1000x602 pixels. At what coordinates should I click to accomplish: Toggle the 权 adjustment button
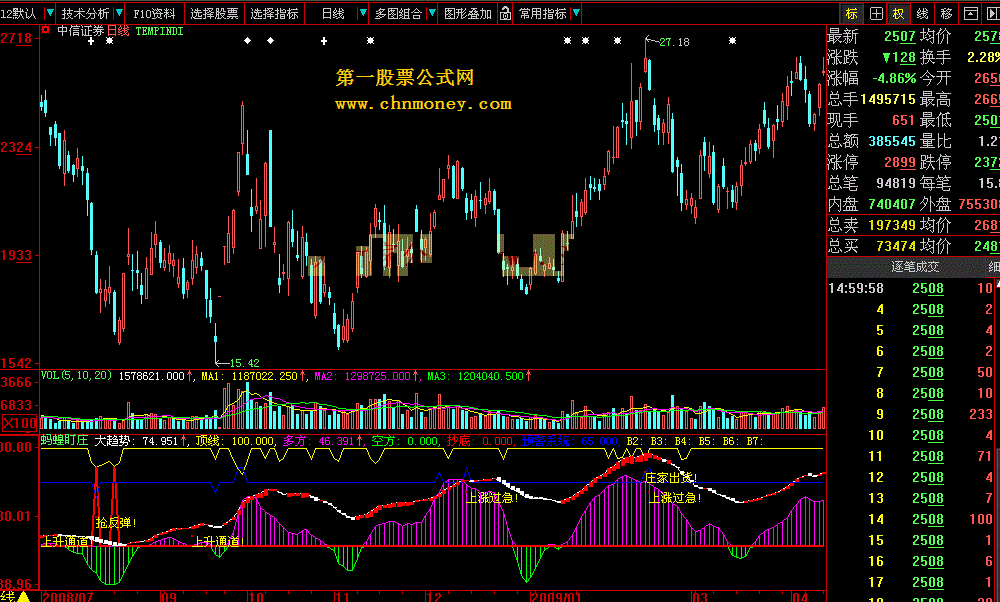click(899, 13)
